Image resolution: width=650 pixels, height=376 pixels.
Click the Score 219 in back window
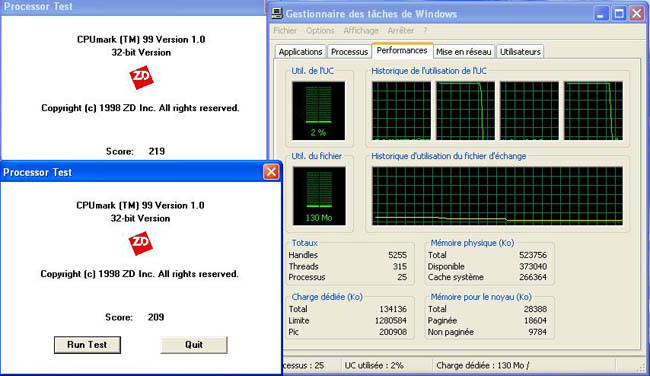pos(157,151)
